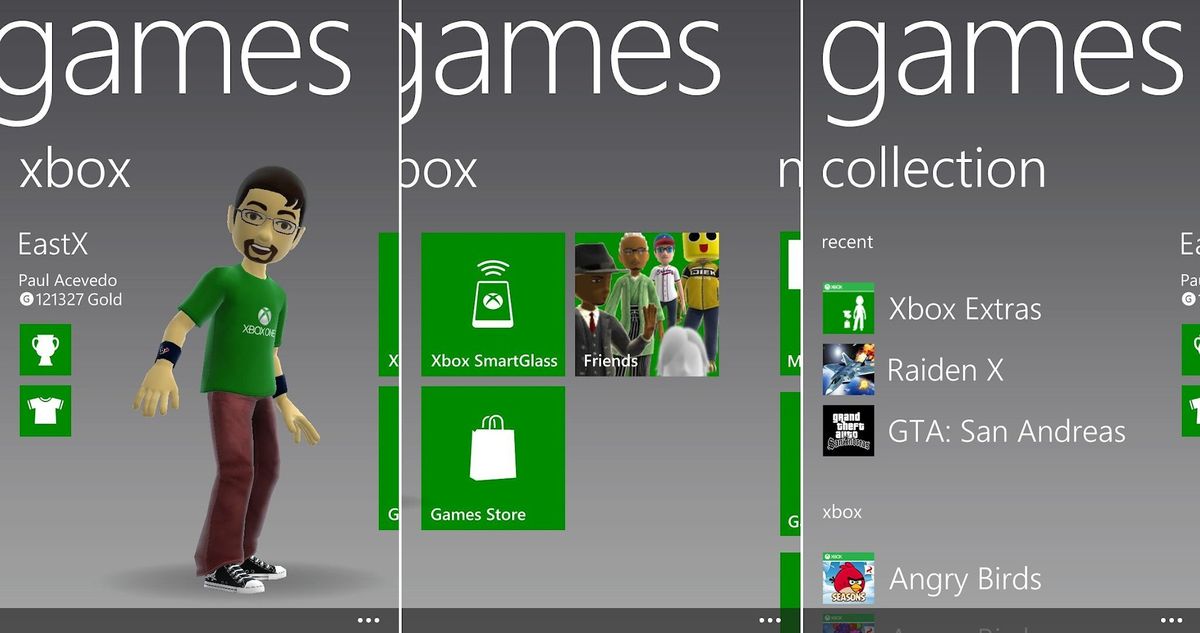Tap the SmartGlass wireless signal glyph
The image size is (1200, 633).
(x=493, y=268)
